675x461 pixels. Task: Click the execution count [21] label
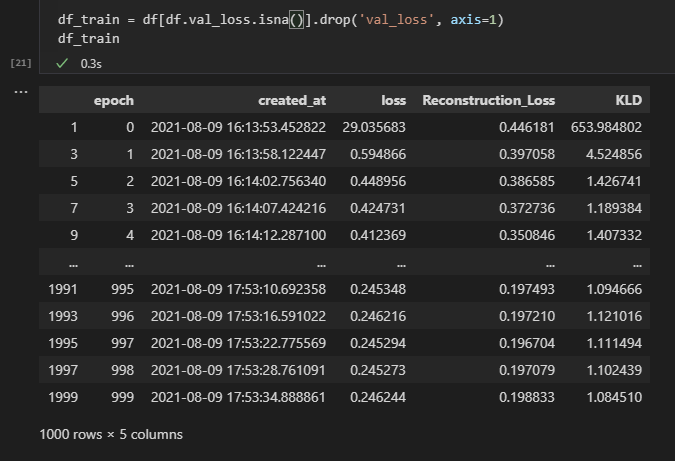click(x=21, y=63)
